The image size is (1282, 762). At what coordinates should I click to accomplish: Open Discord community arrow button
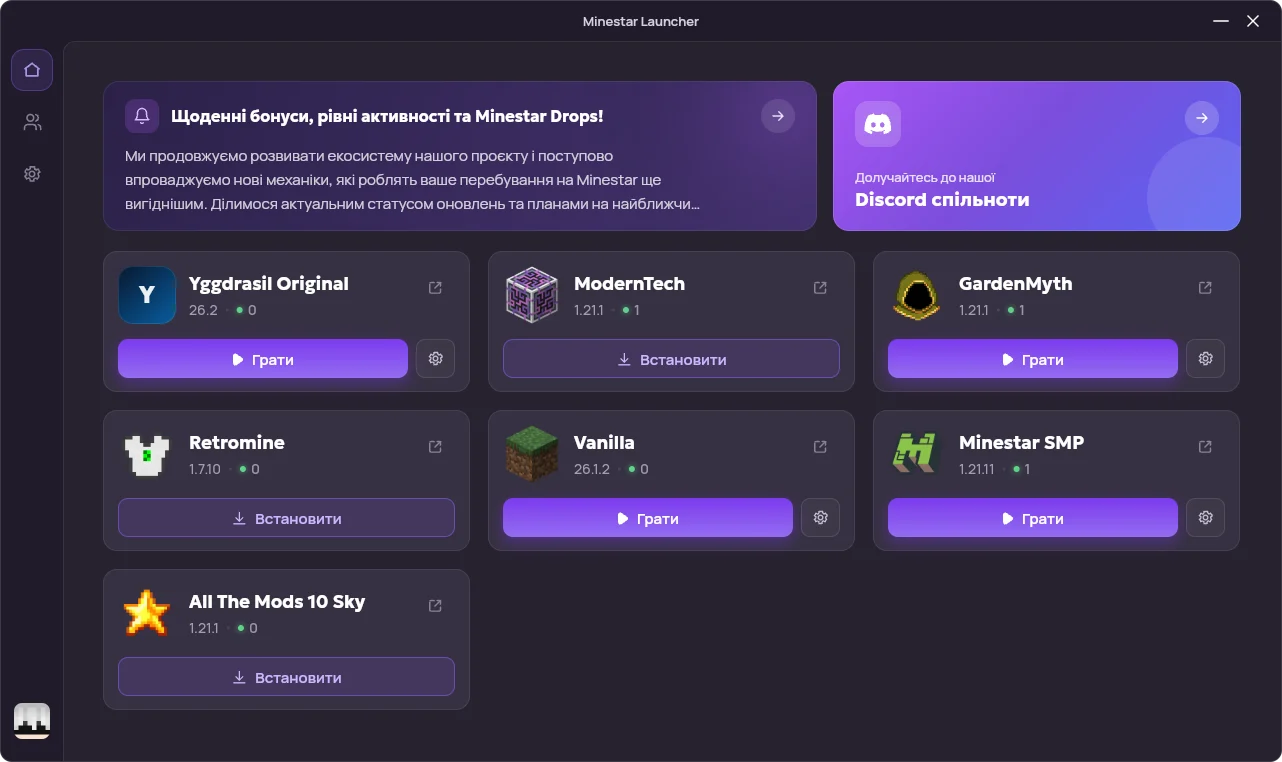[x=1202, y=118]
